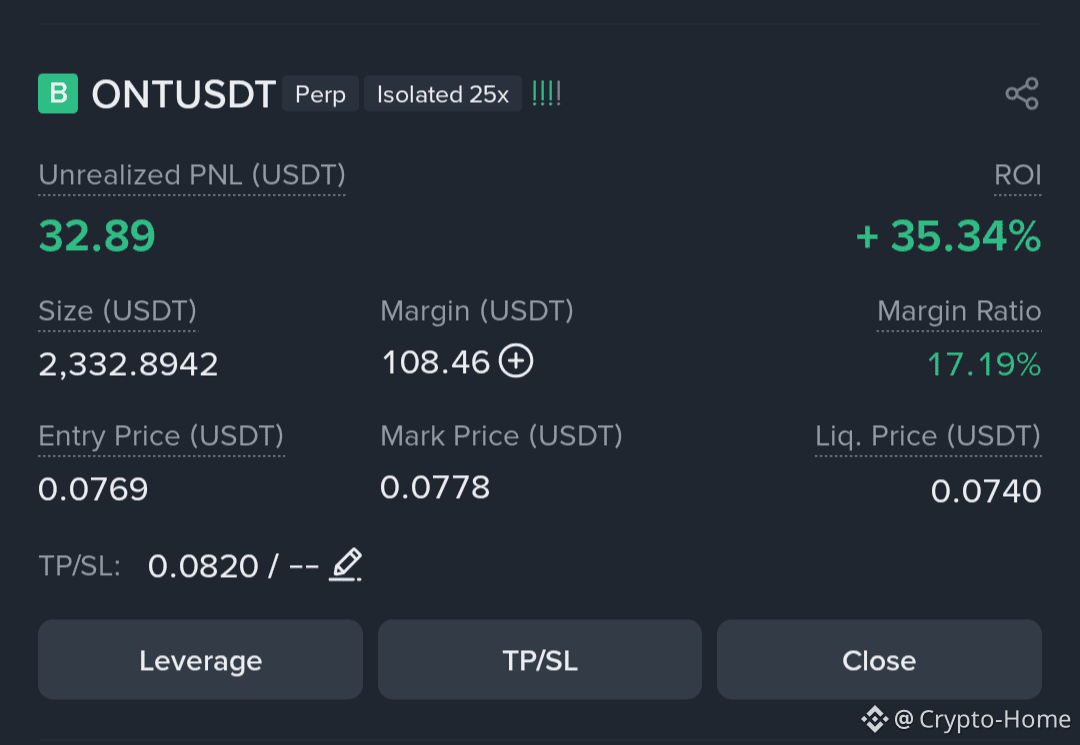Click the Size (USDT) label
This screenshot has height=745, width=1080.
click(x=117, y=311)
